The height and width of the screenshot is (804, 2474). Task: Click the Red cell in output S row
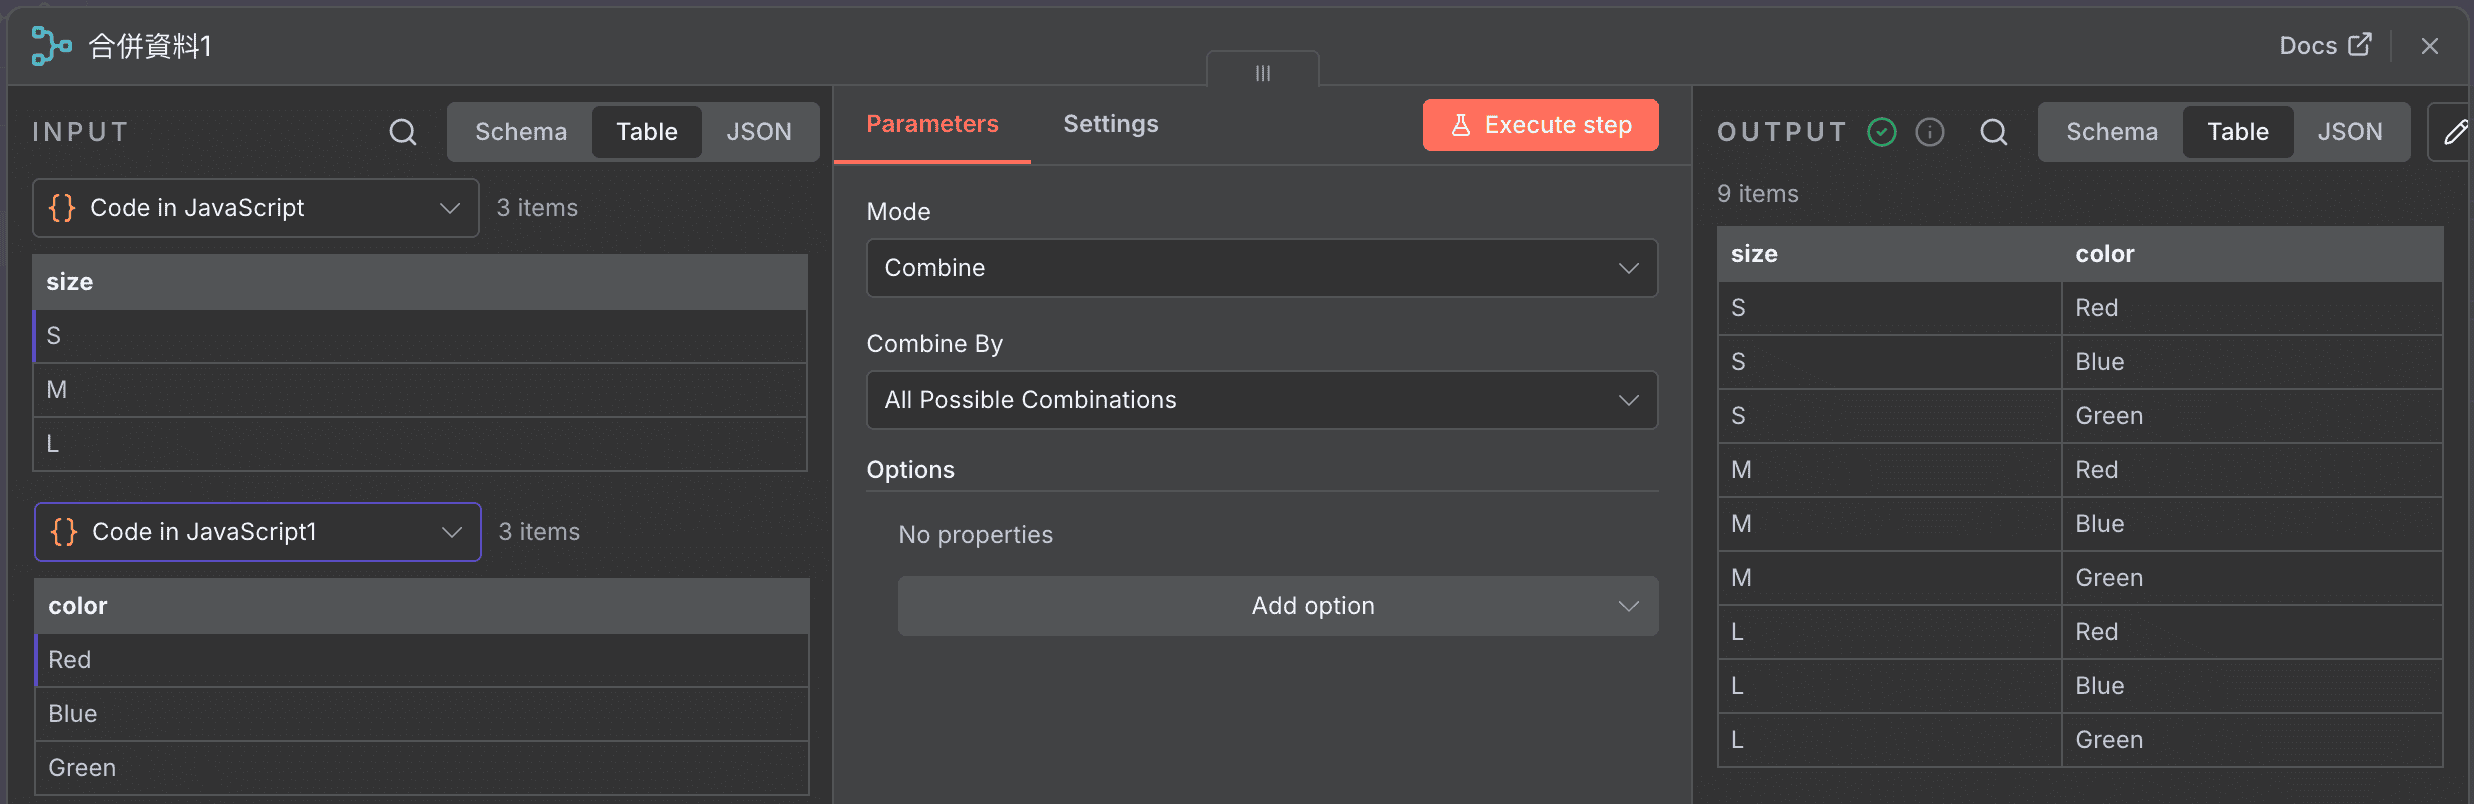2252,308
